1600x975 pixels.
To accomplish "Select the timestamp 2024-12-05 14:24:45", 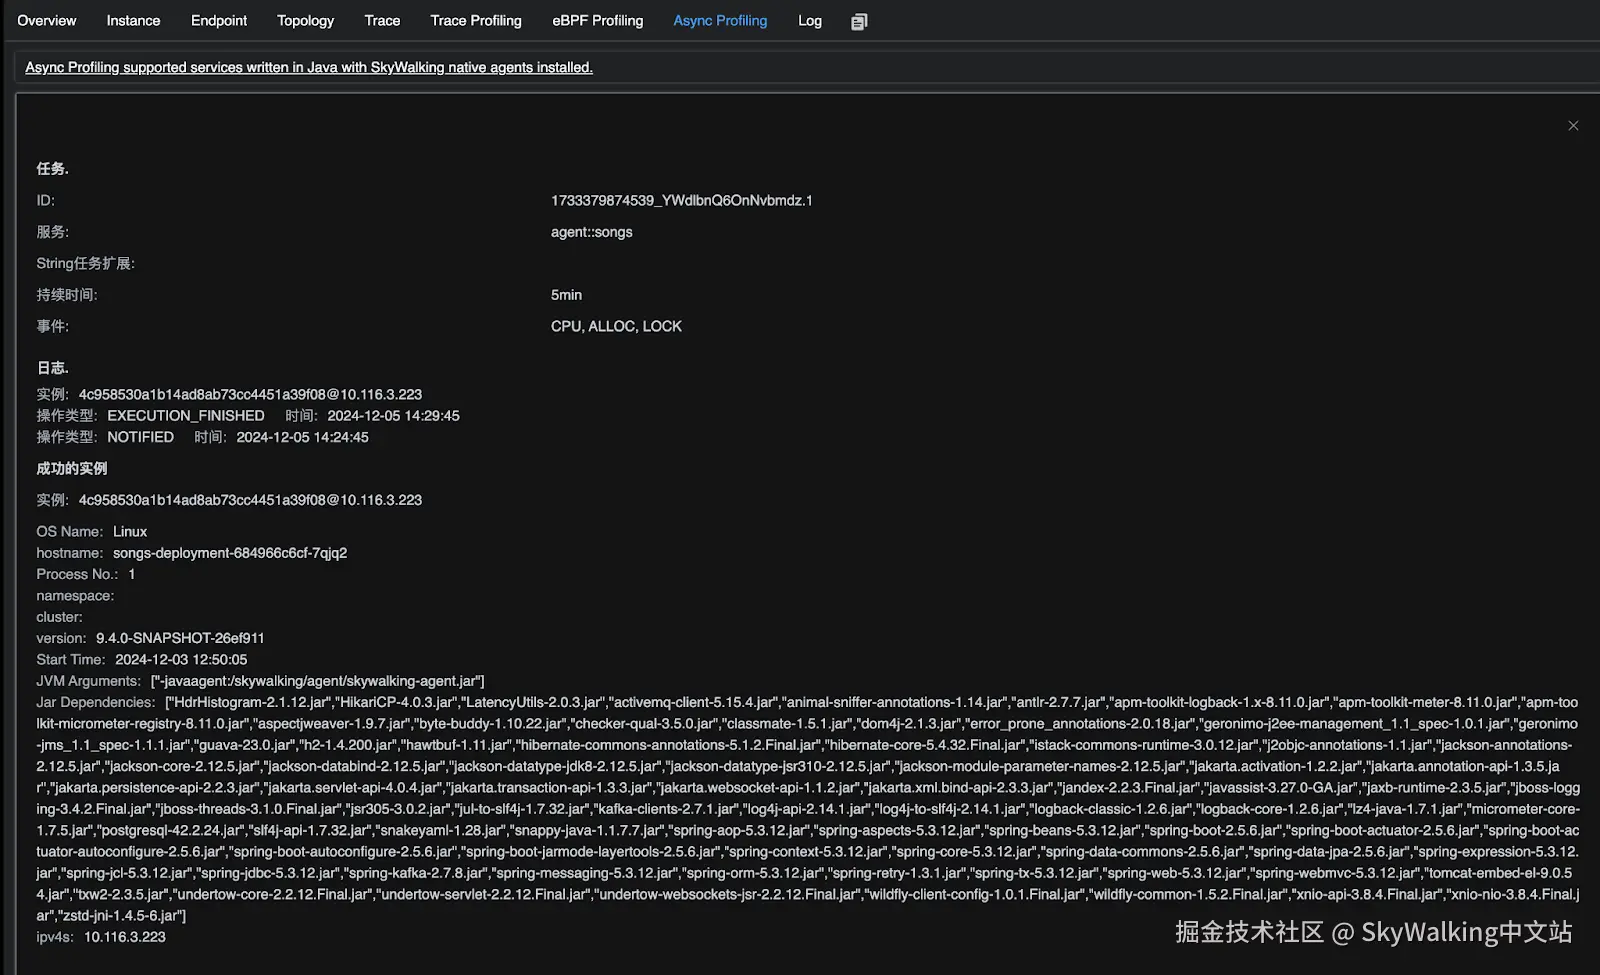I will pyautogui.click(x=303, y=437).
